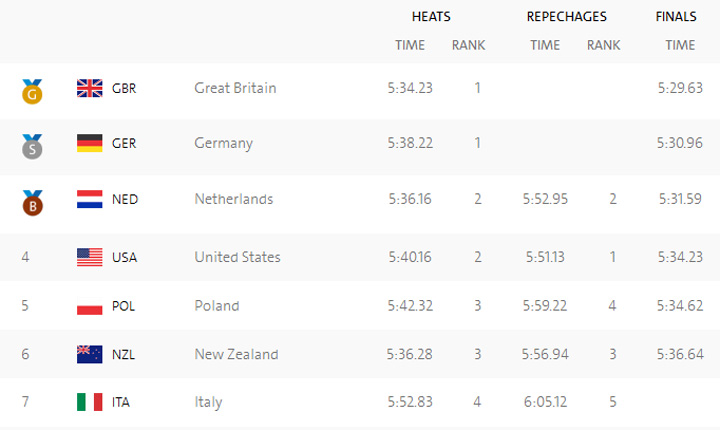Click Great Britain's final time 5:29.63
The width and height of the screenshot is (720, 430).
click(680, 88)
